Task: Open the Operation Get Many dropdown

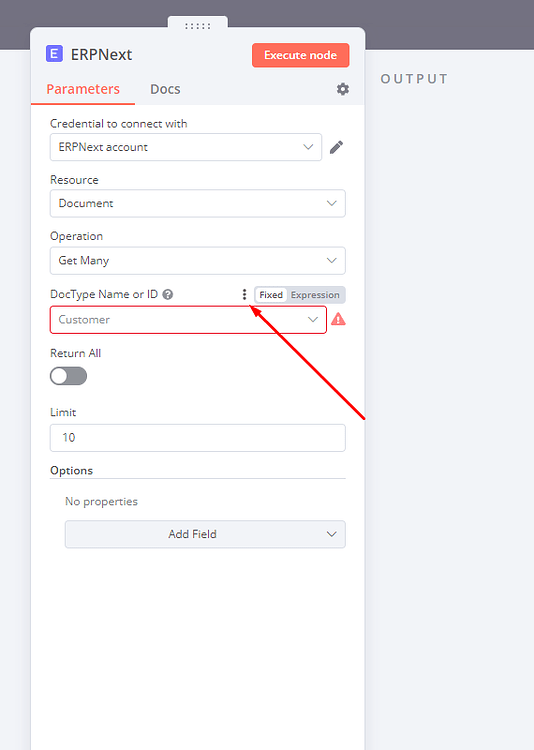Action: click(x=198, y=261)
